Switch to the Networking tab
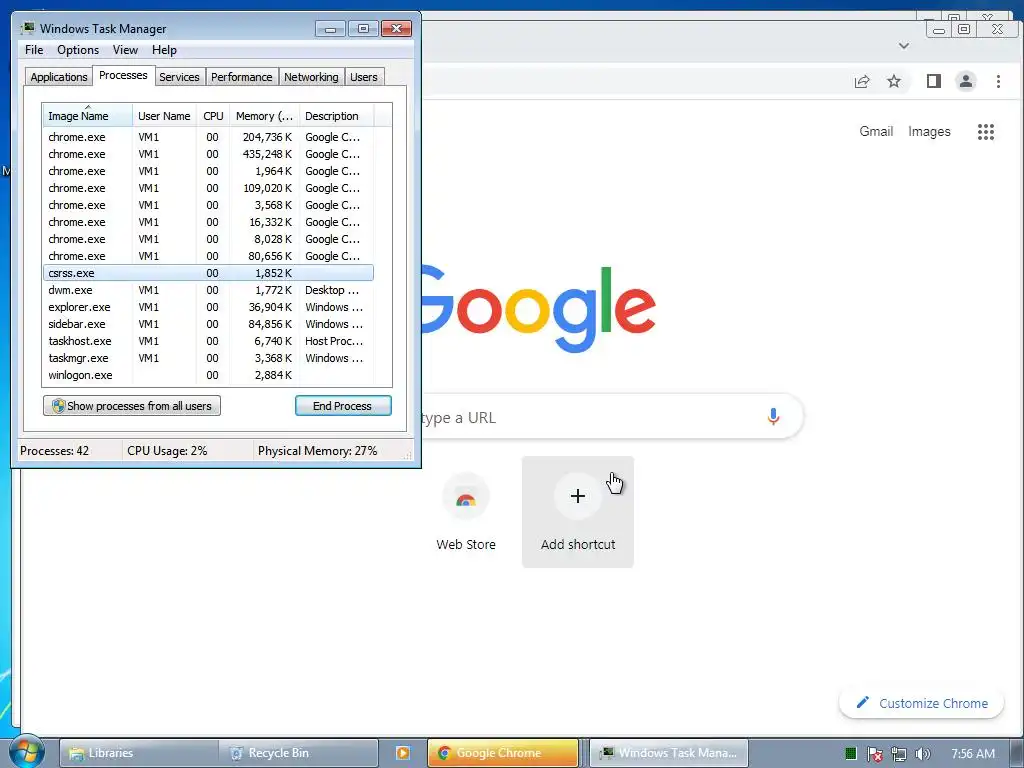Screen dimensions: 1024x768 (x=311, y=77)
